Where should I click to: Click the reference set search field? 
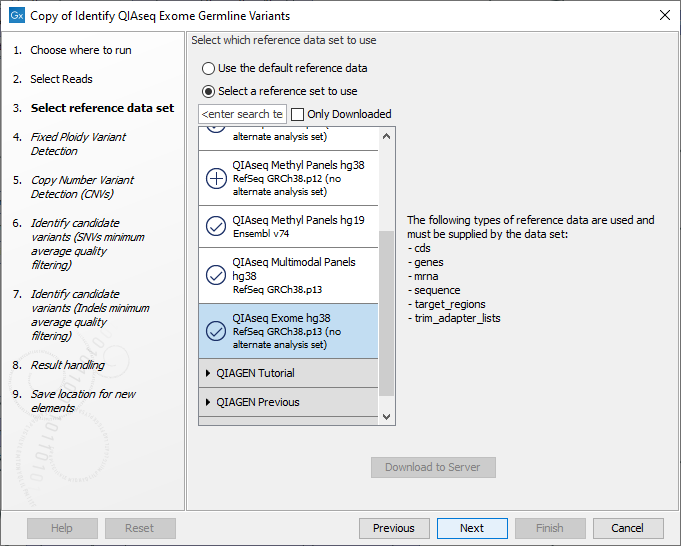(242, 115)
